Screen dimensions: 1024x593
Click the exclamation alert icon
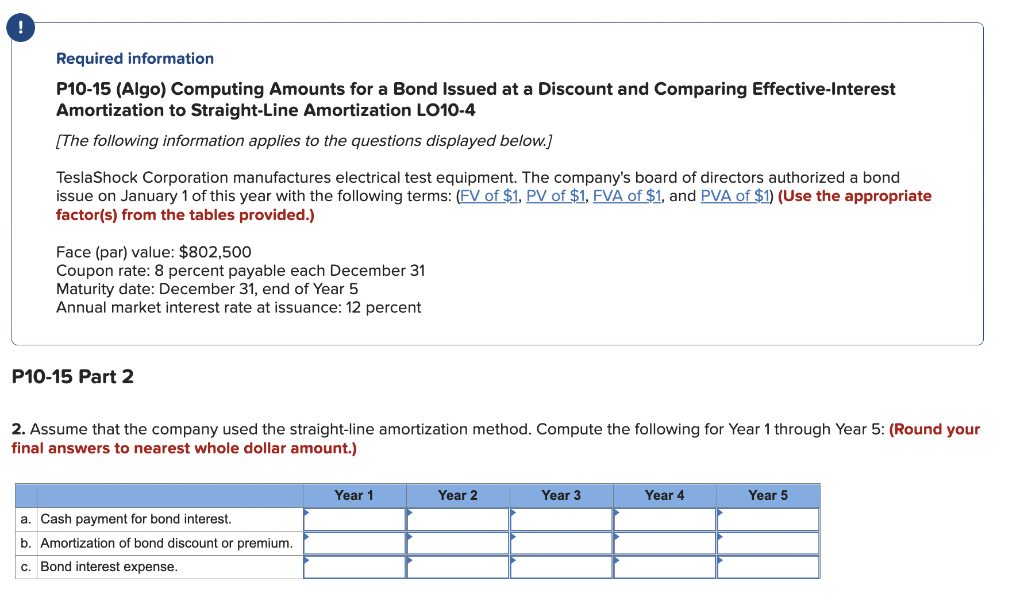pyautogui.click(x=20, y=27)
